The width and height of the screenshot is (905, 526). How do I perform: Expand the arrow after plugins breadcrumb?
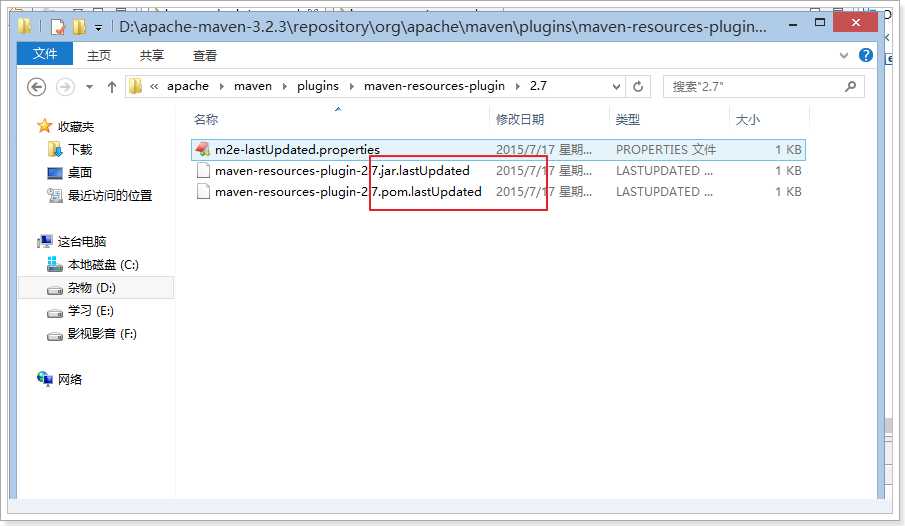pos(351,87)
